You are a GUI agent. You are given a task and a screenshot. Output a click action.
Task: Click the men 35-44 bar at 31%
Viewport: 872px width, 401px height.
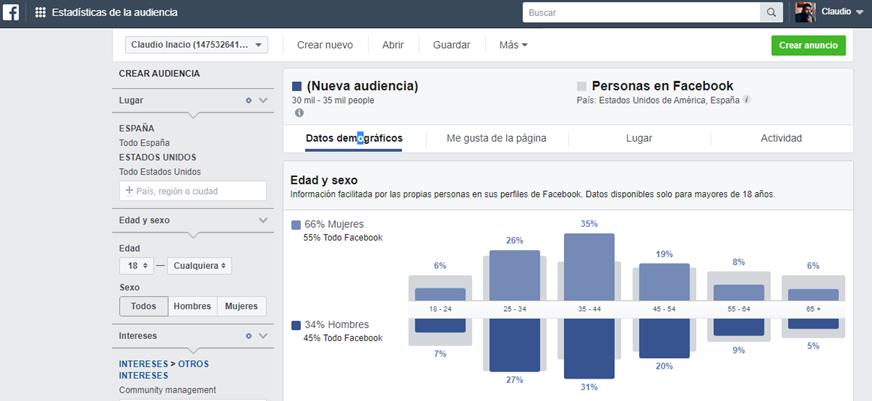(589, 348)
